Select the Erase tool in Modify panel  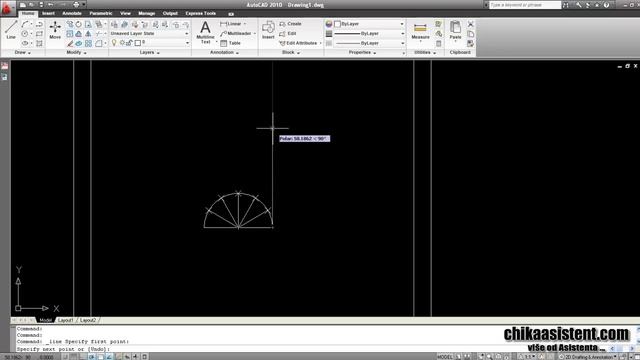[70, 43]
